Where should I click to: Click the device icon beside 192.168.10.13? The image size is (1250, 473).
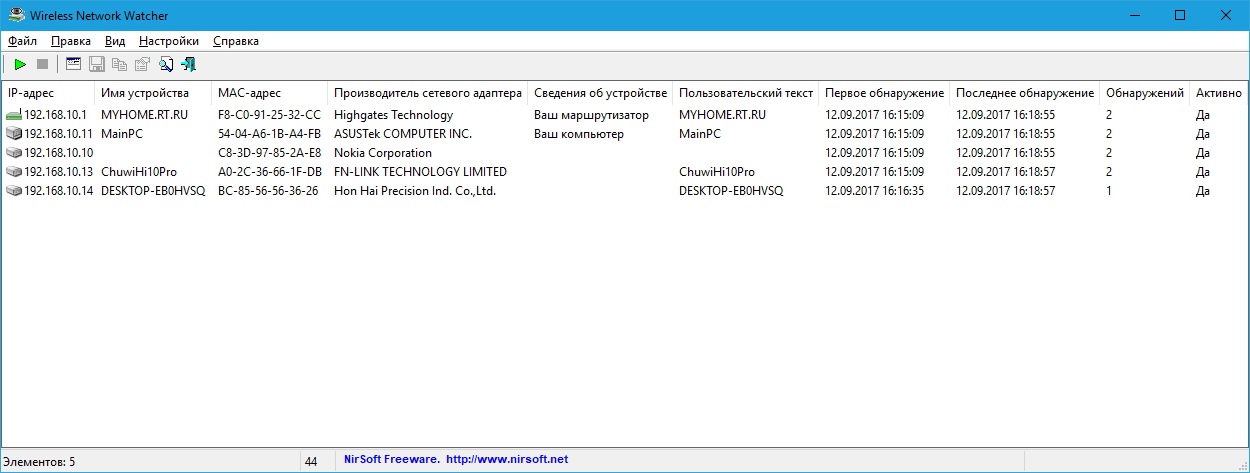click(x=14, y=172)
